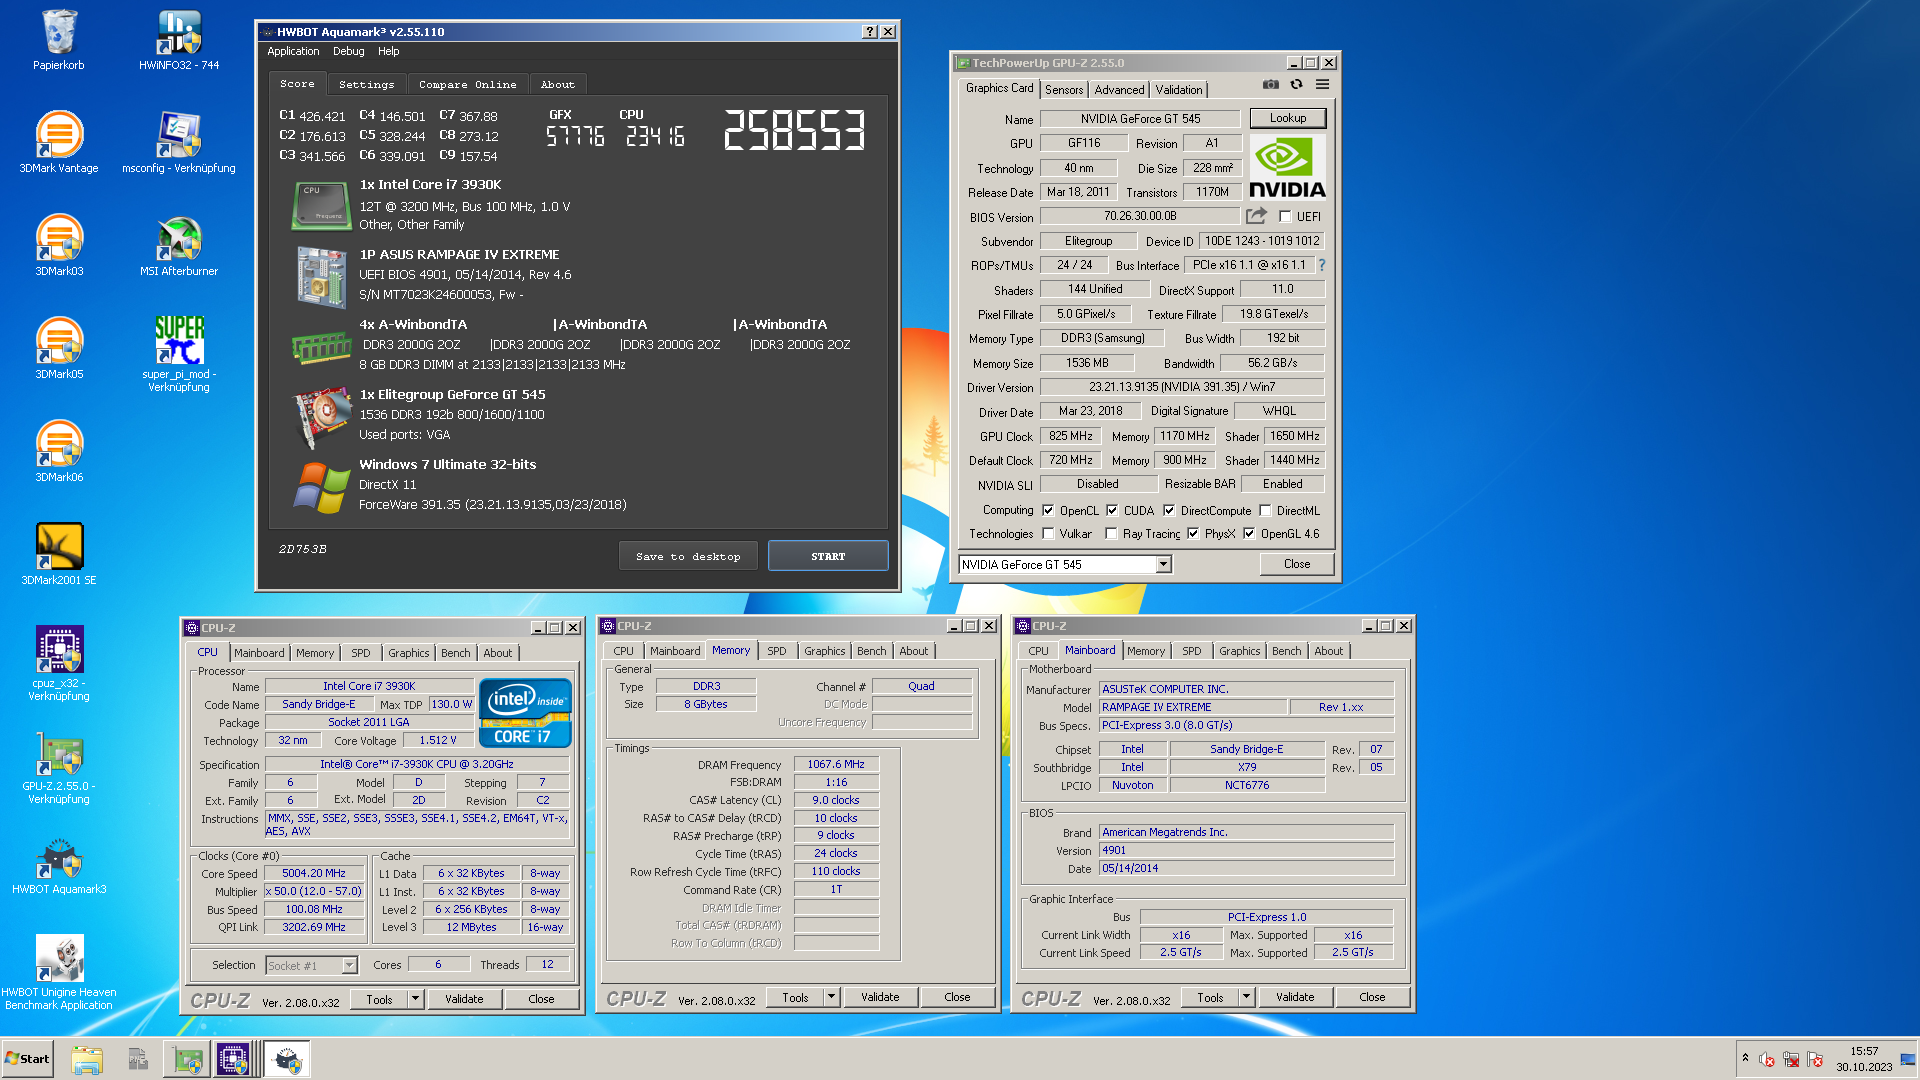Click GPU-Z refresh icon
This screenshot has height=1080, width=1920.
(x=1296, y=85)
